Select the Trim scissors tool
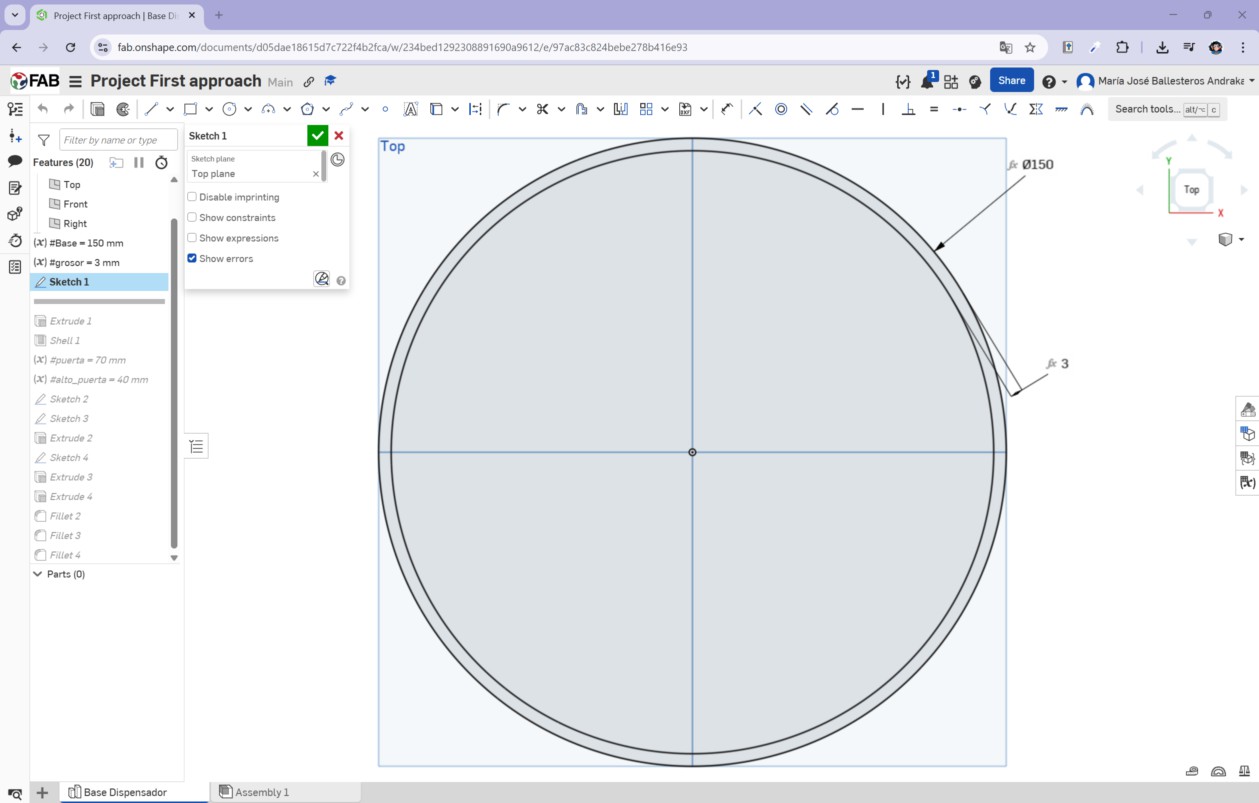 [x=542, y=109]
